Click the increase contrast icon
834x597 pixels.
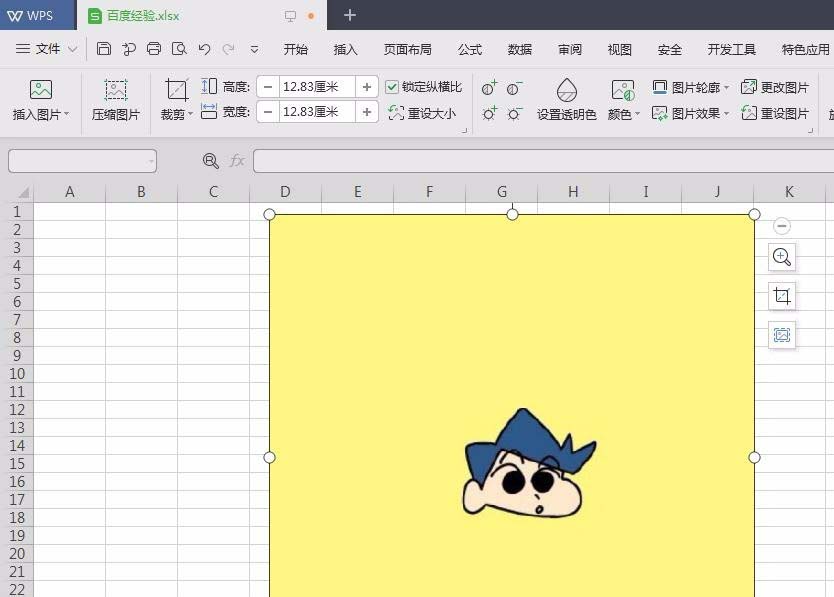tap(489, 88)
